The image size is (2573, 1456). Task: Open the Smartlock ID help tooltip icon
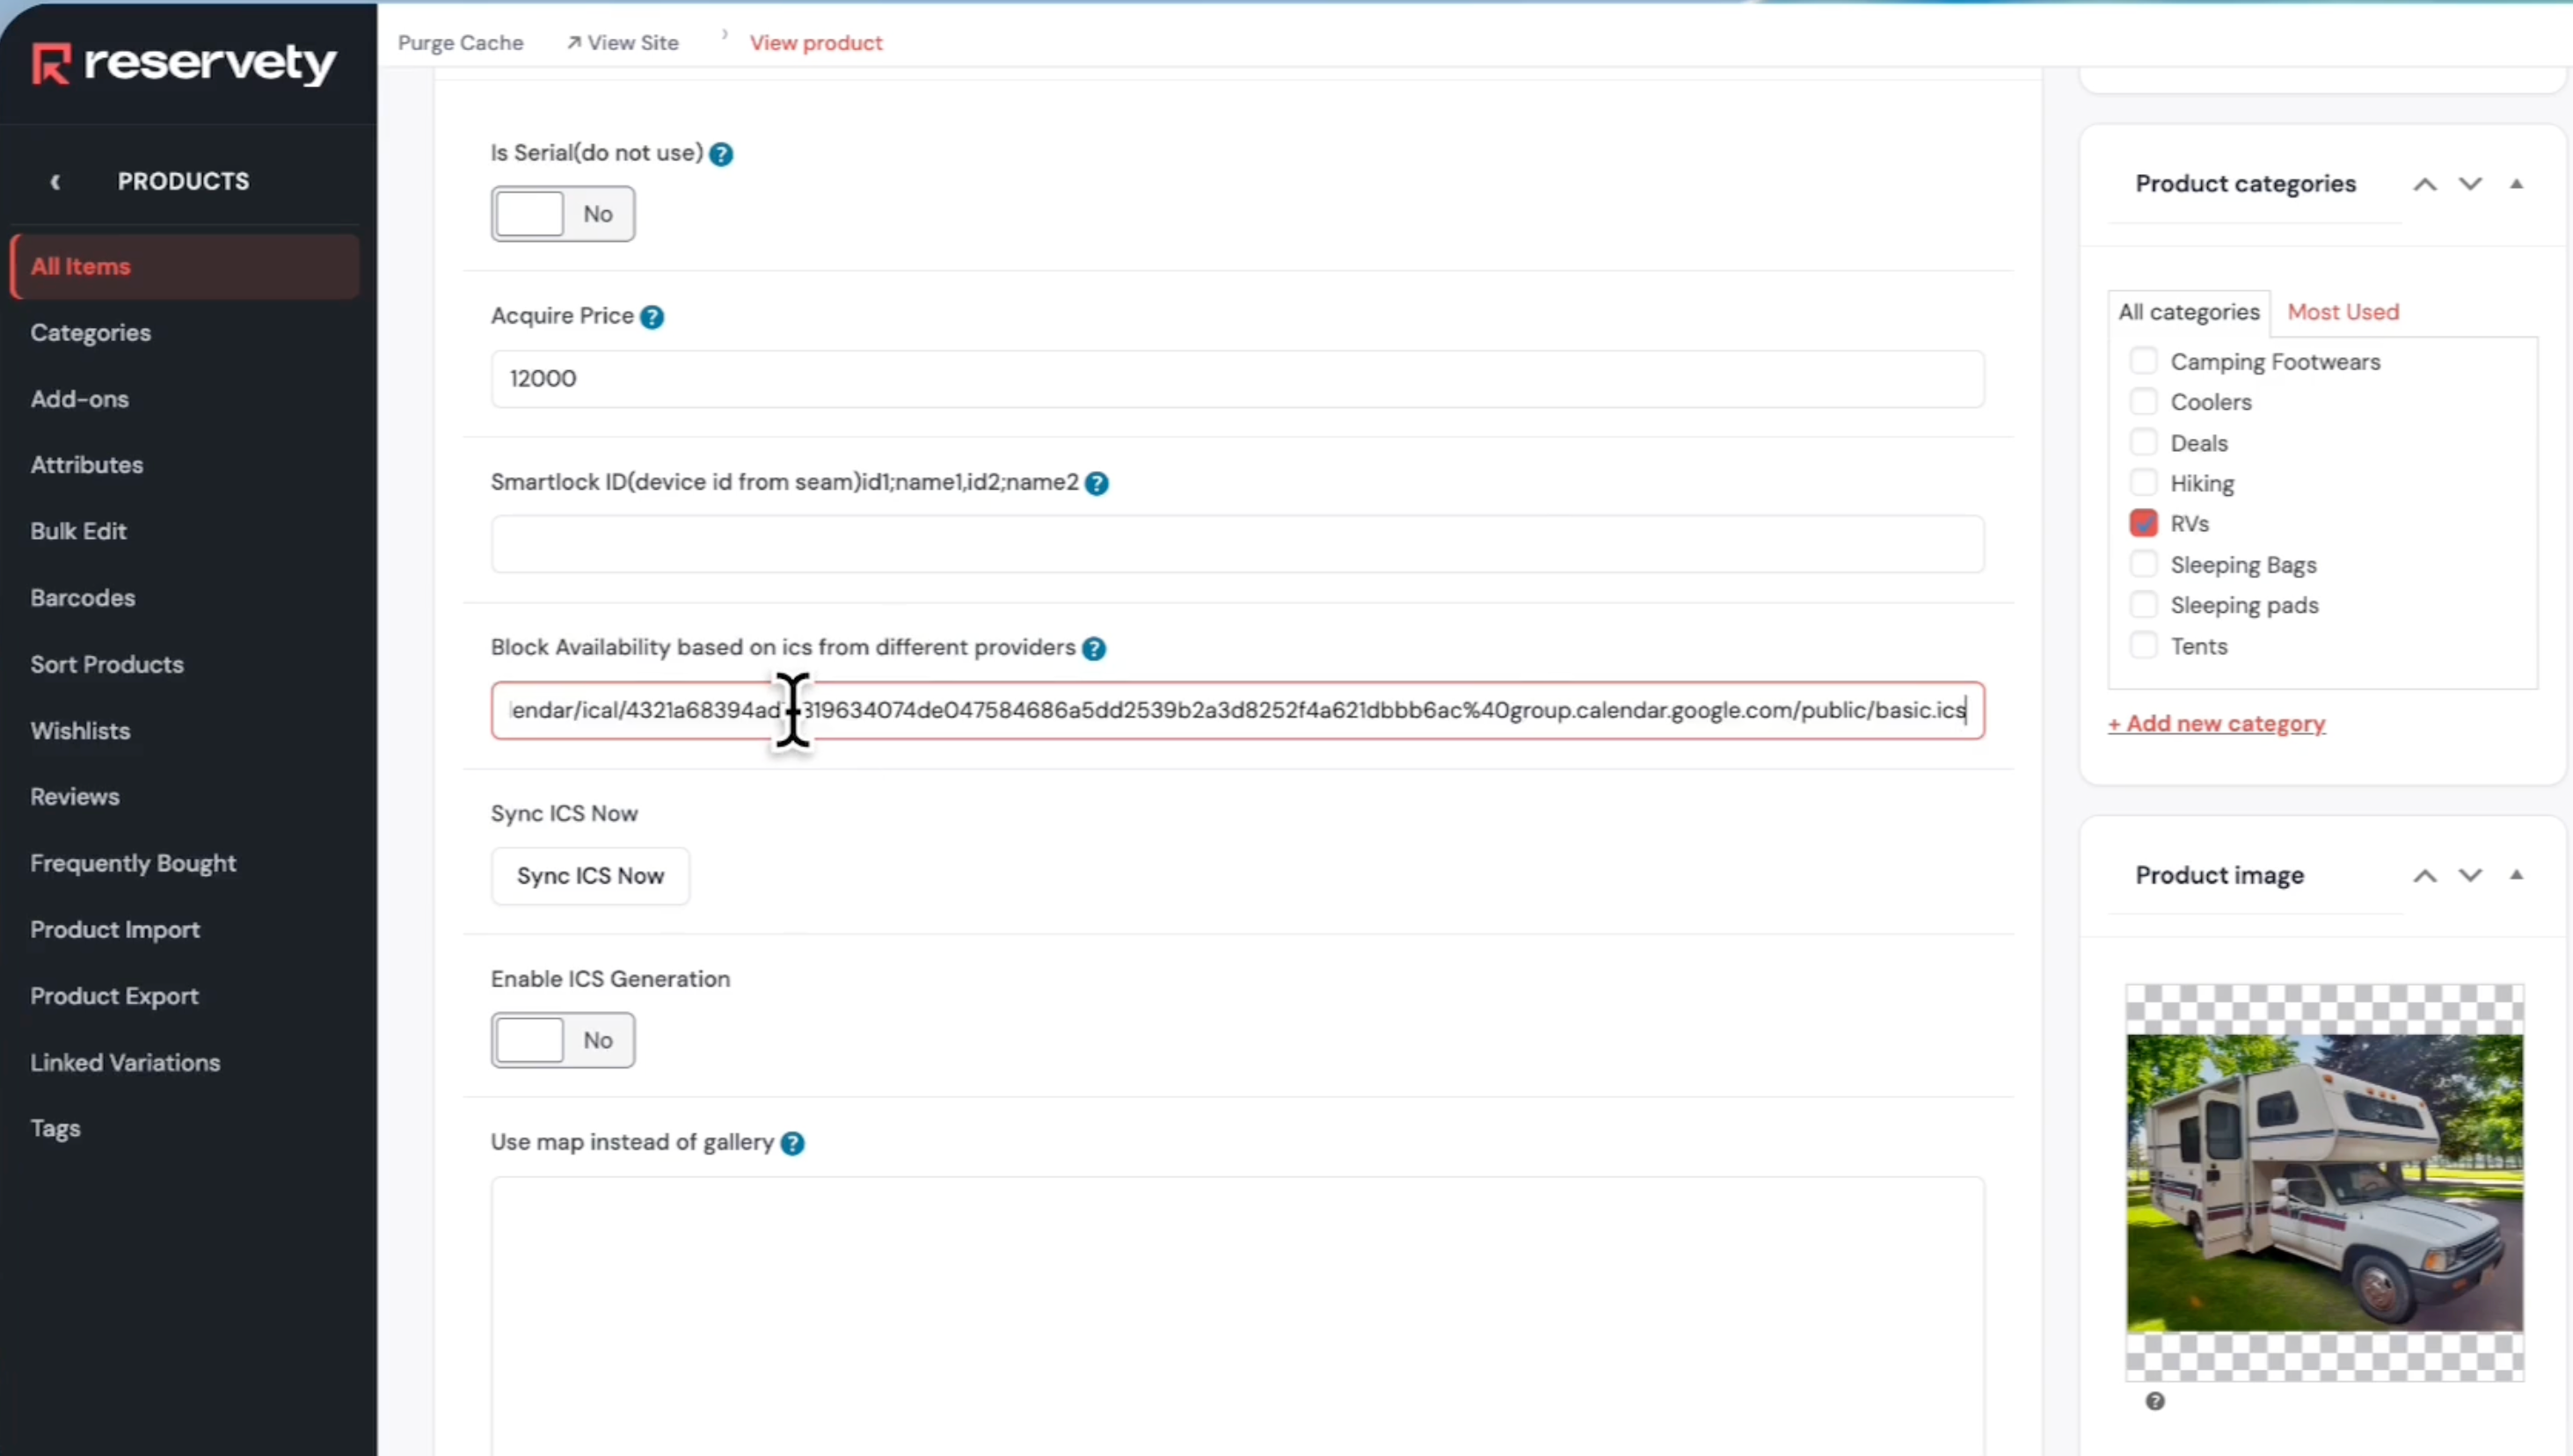1097,483
